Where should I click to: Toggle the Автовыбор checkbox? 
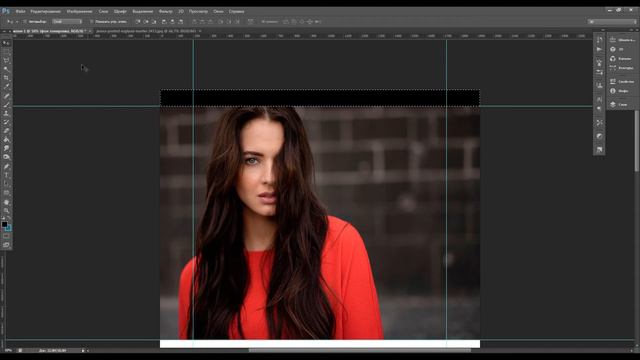click(x=24, y=22)
